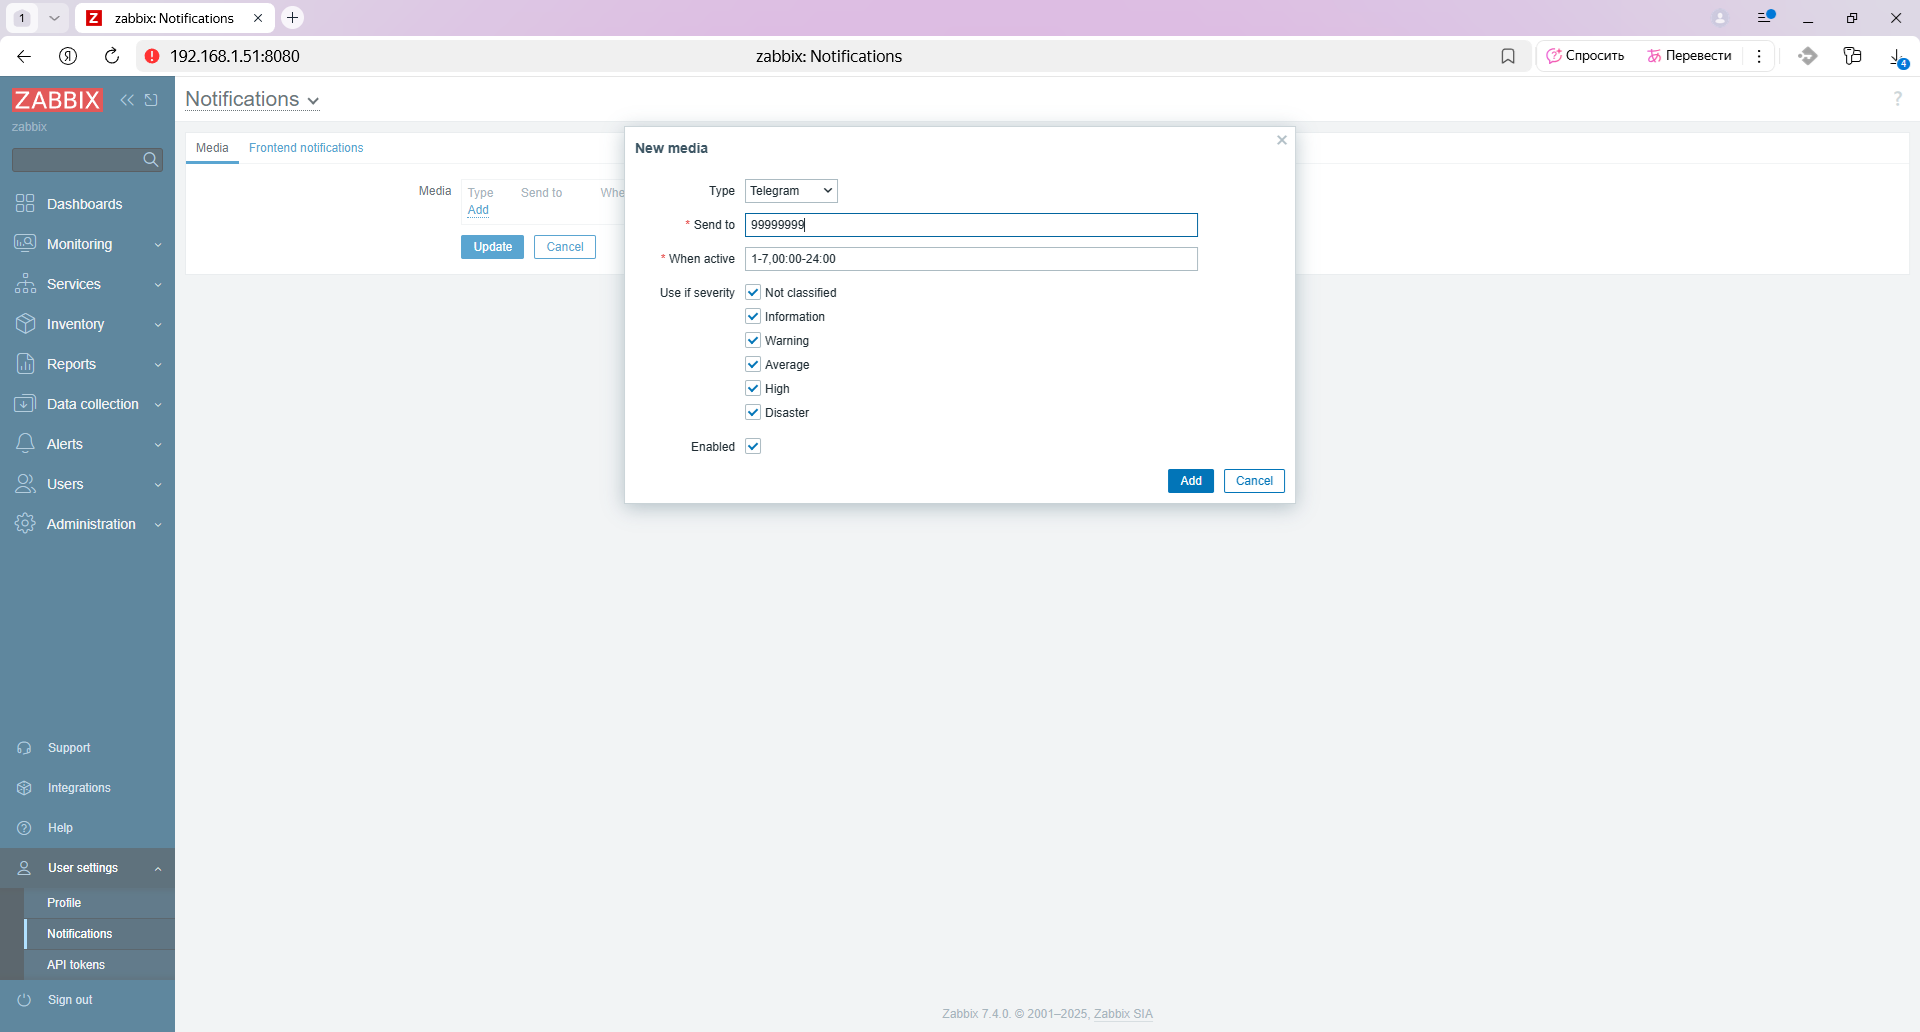
Task: Click the Update button
Action: tap(492, 247)
